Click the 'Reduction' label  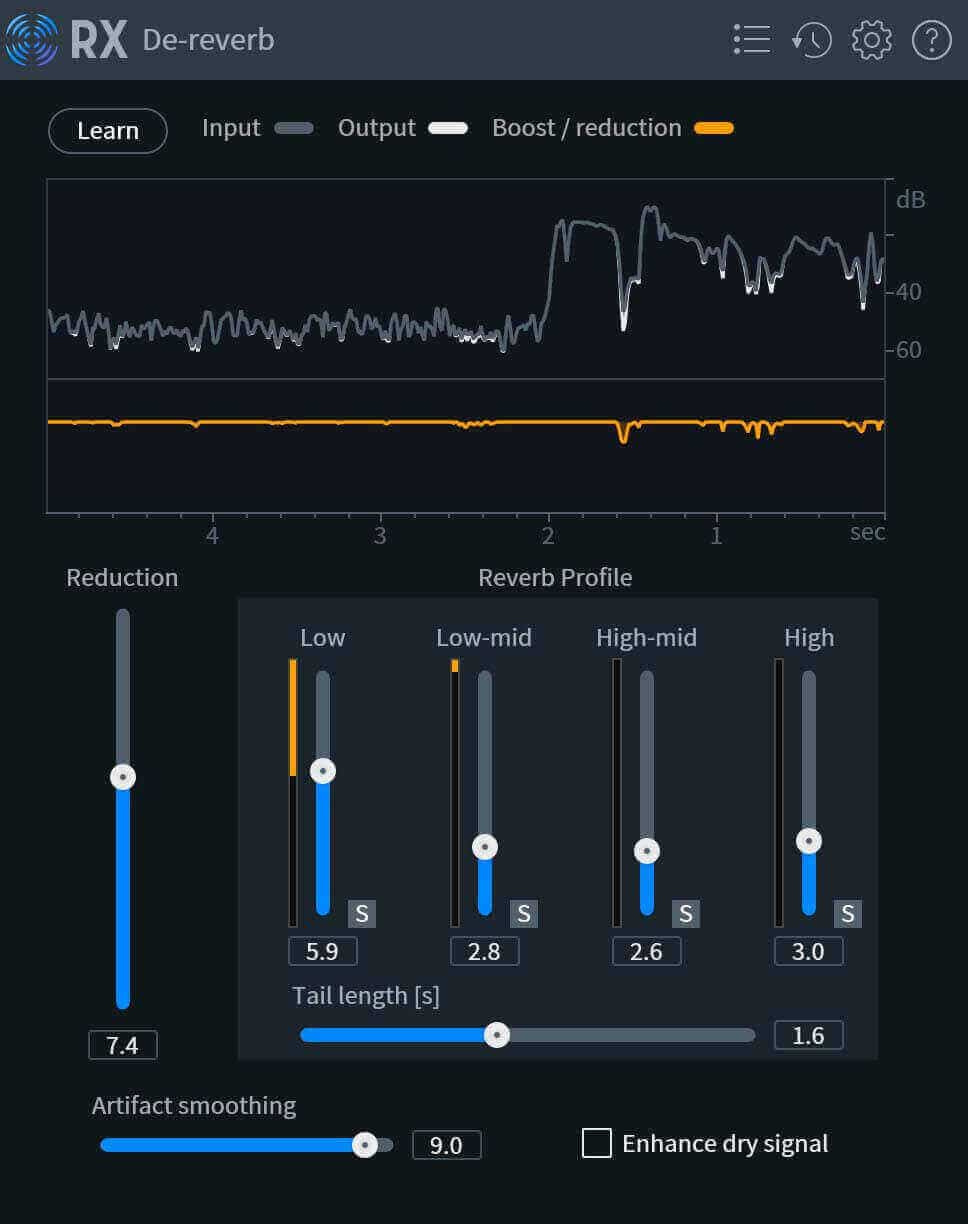pyautogui.click(x=122, y=578)
